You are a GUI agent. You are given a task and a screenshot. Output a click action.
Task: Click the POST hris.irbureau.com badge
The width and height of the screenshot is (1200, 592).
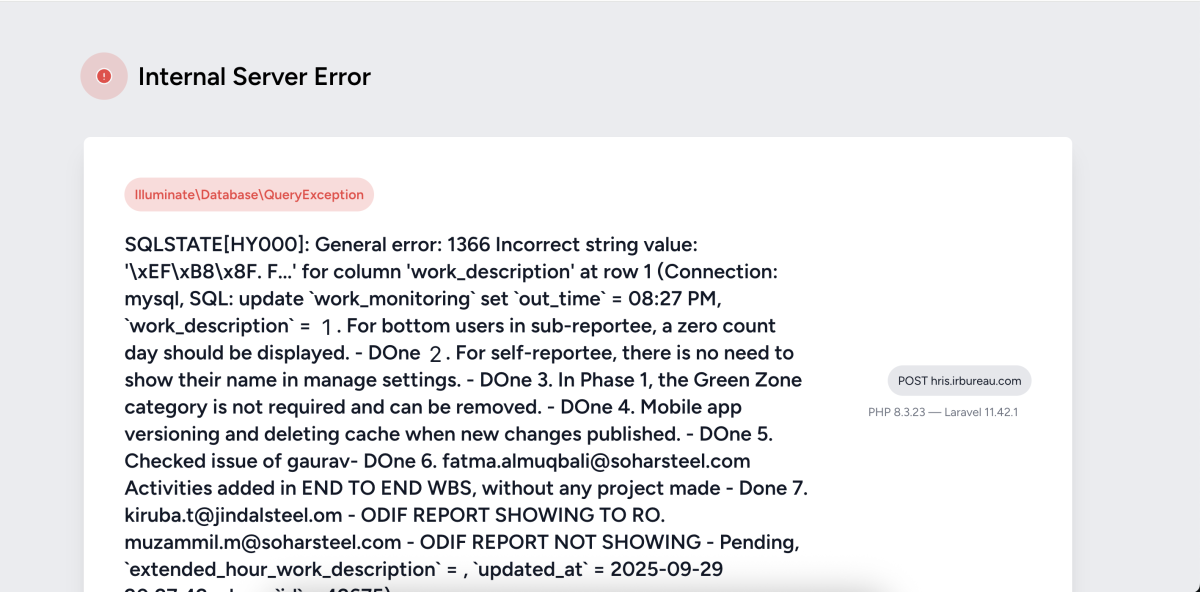coord(959,381)
